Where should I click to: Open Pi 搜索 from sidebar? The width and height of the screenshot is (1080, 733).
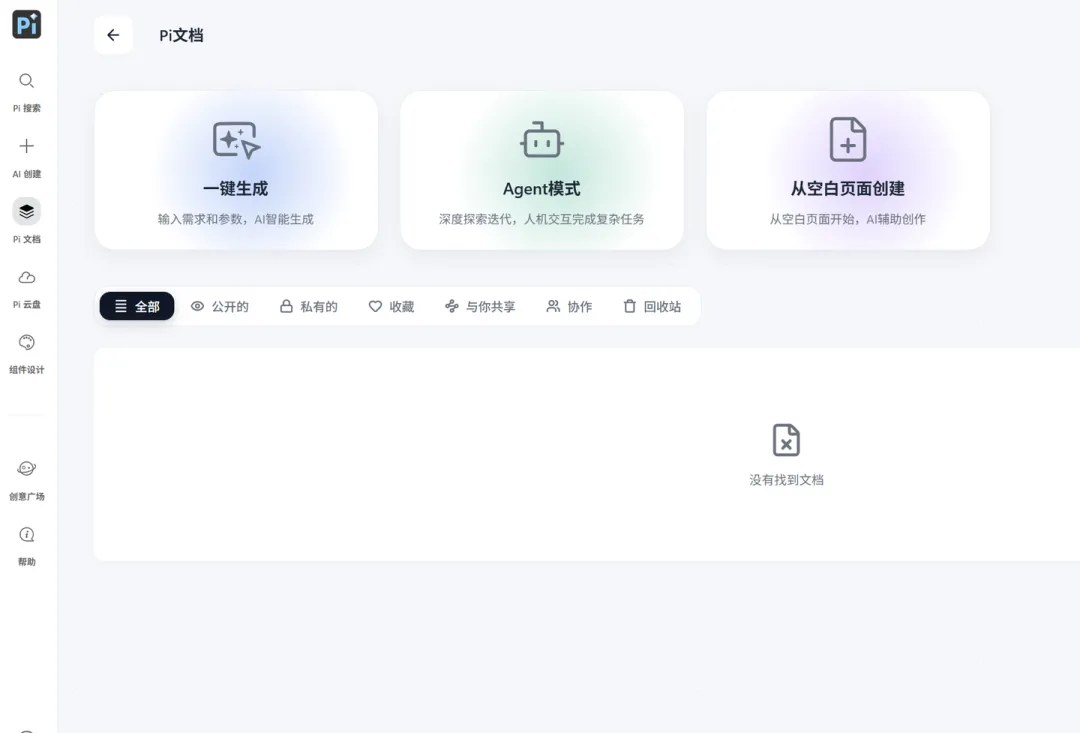point(26,92)
